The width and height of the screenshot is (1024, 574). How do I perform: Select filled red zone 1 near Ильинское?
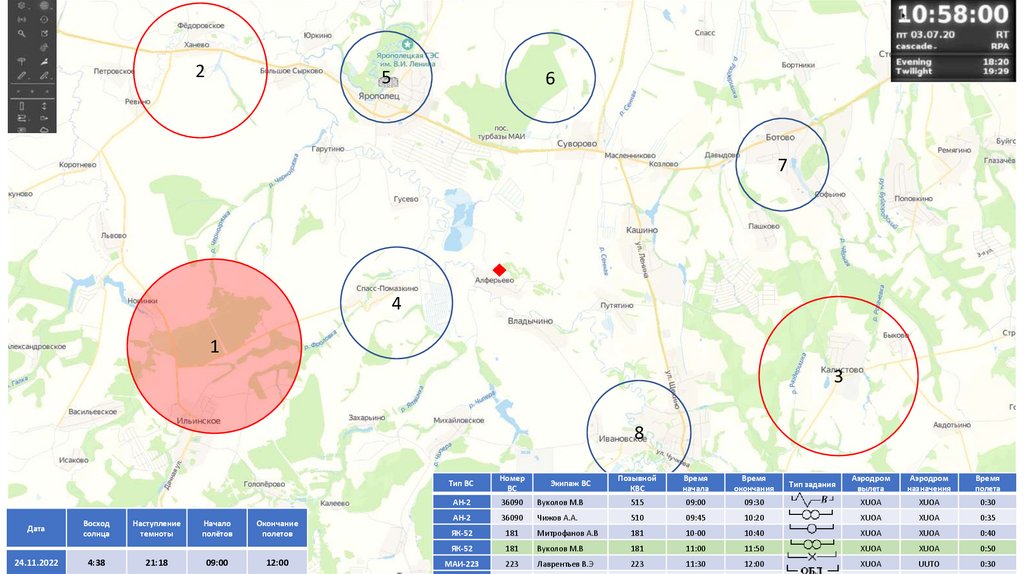(214, 346)
